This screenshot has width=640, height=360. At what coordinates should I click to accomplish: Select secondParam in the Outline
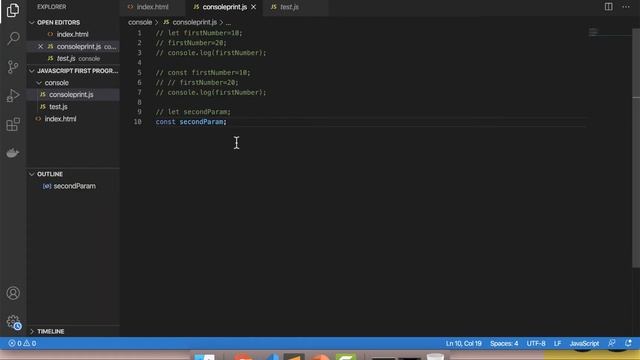click(x=73, y=186)
